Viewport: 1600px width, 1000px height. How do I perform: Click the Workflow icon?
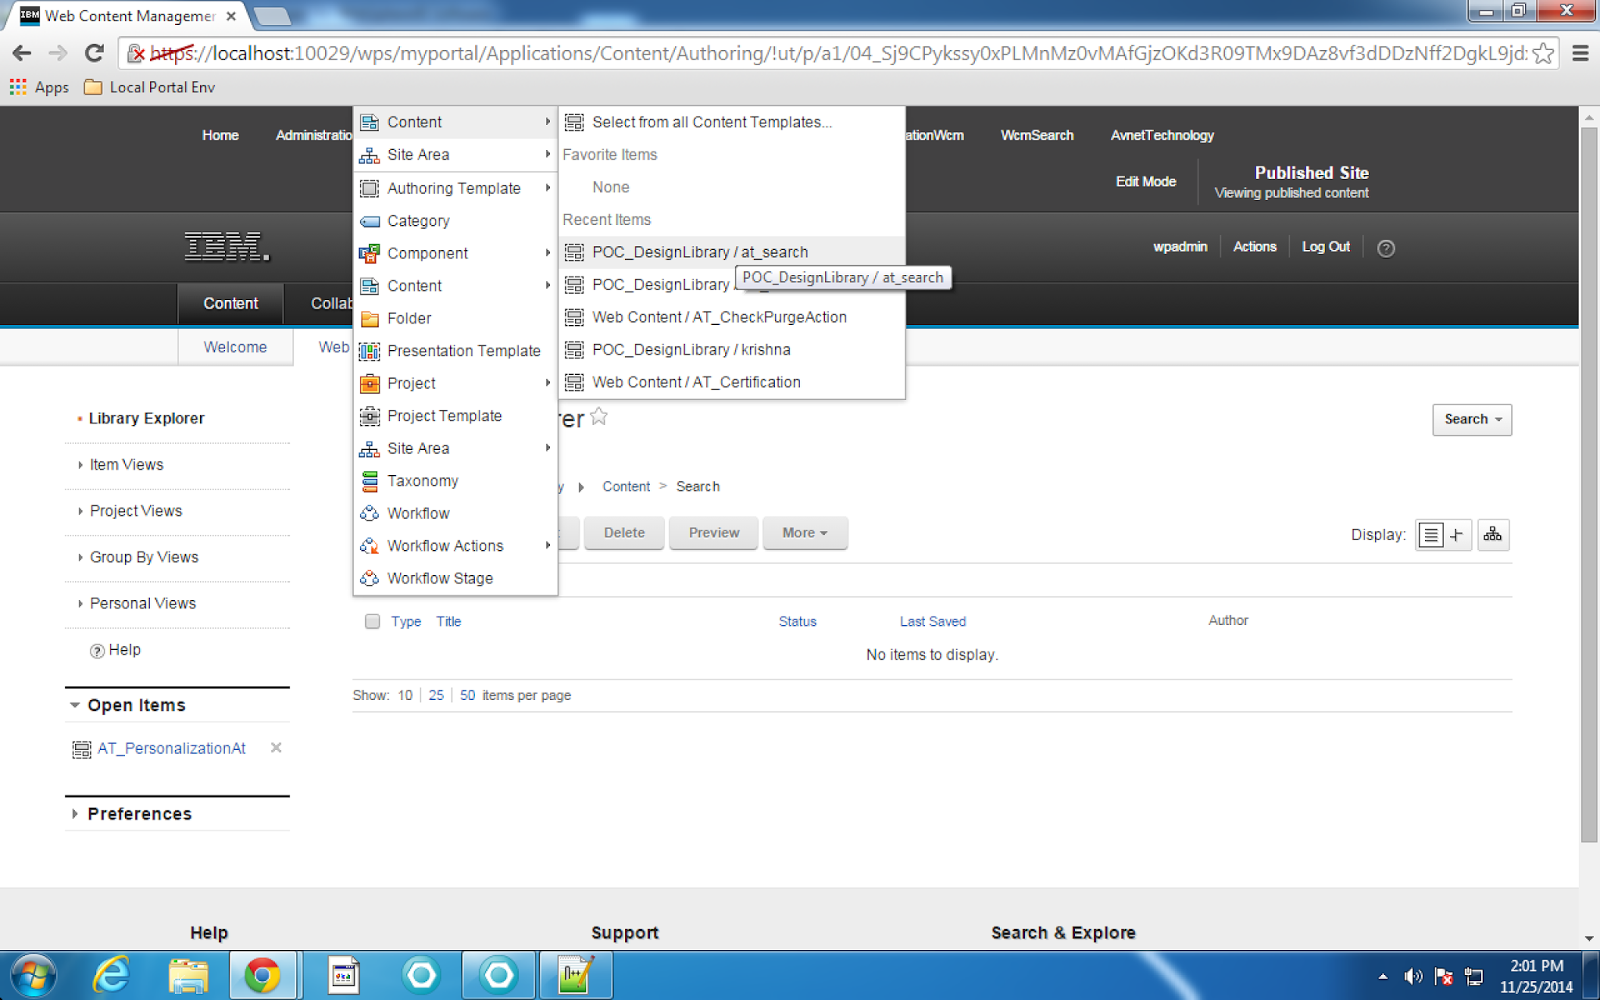coord(369,514)
